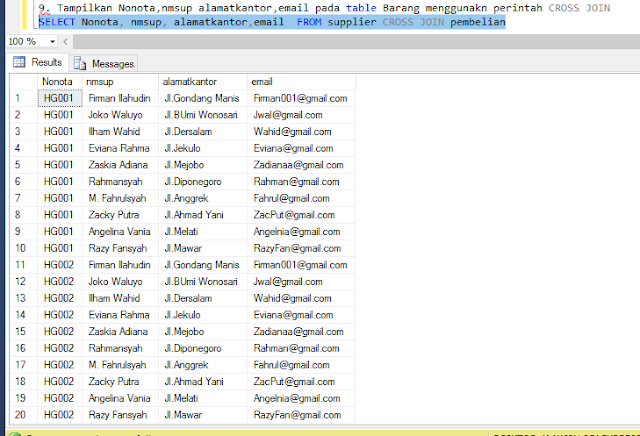Click the Results grid icon

pos(19,62)
